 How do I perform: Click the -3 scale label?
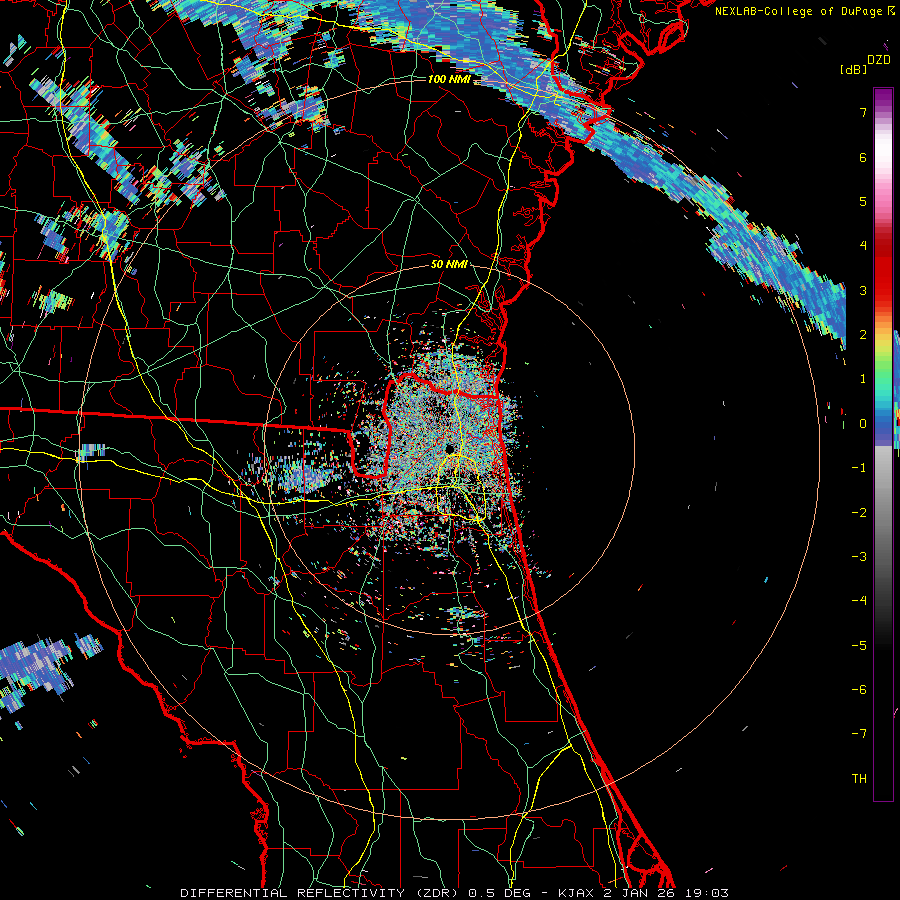[859, 557]
